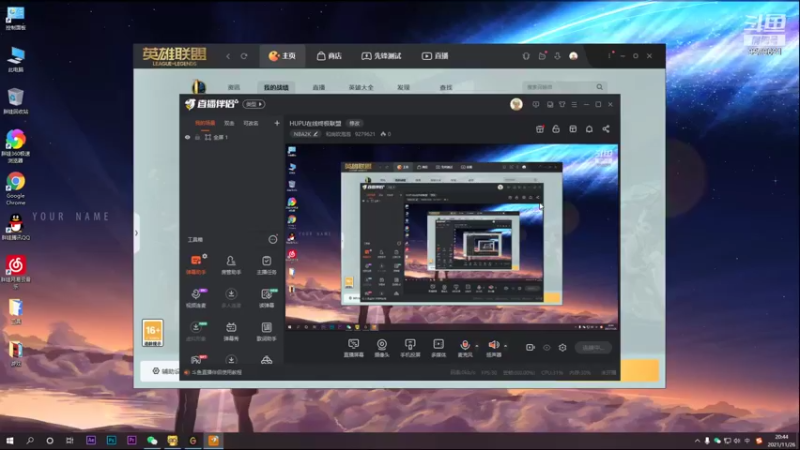Screen dimensions: 800x450
Task: Click the padlock icon beside the bell
Action: 556,129
